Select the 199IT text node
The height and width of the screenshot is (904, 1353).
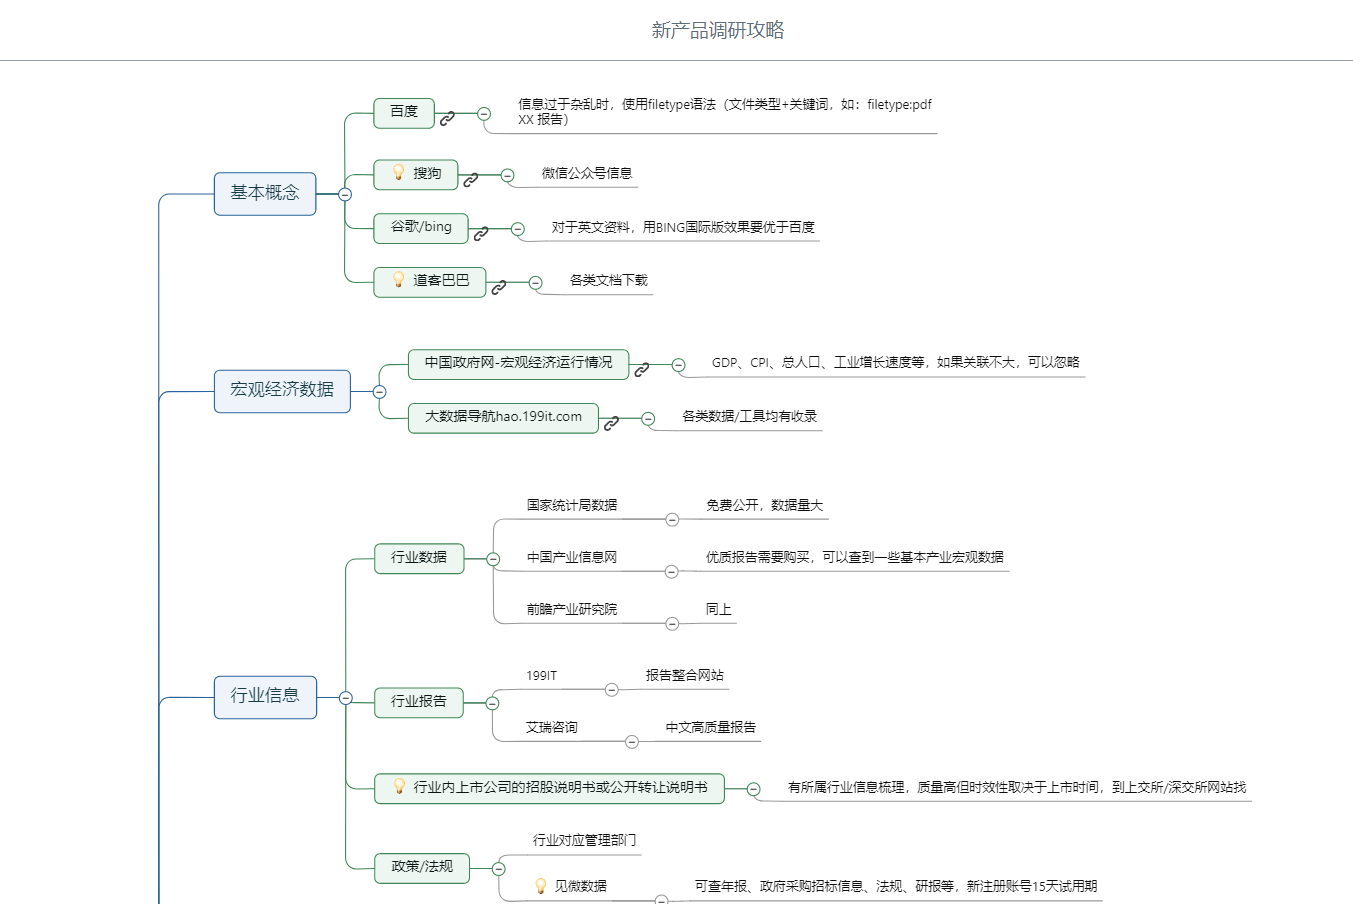click(542, 676)
